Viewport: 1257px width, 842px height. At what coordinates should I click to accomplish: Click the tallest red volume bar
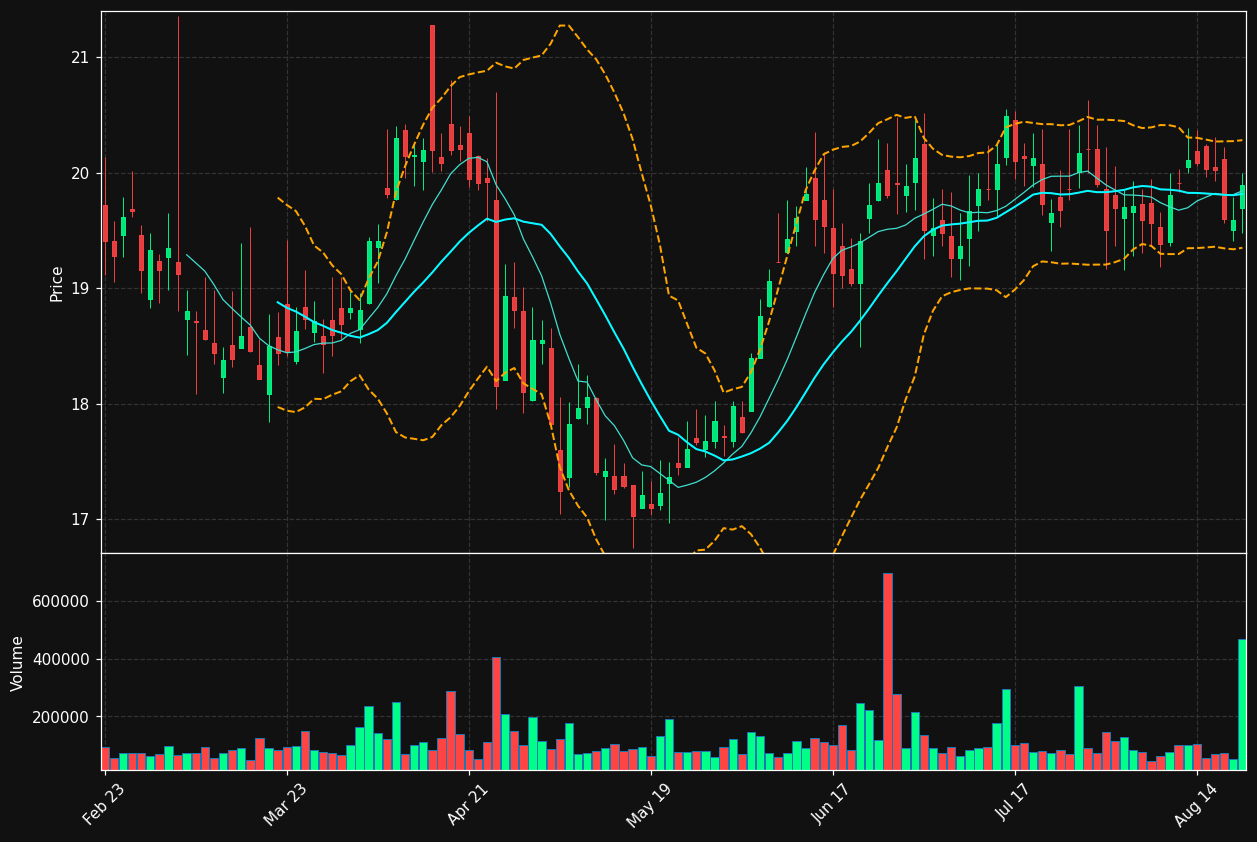point(887,671)
